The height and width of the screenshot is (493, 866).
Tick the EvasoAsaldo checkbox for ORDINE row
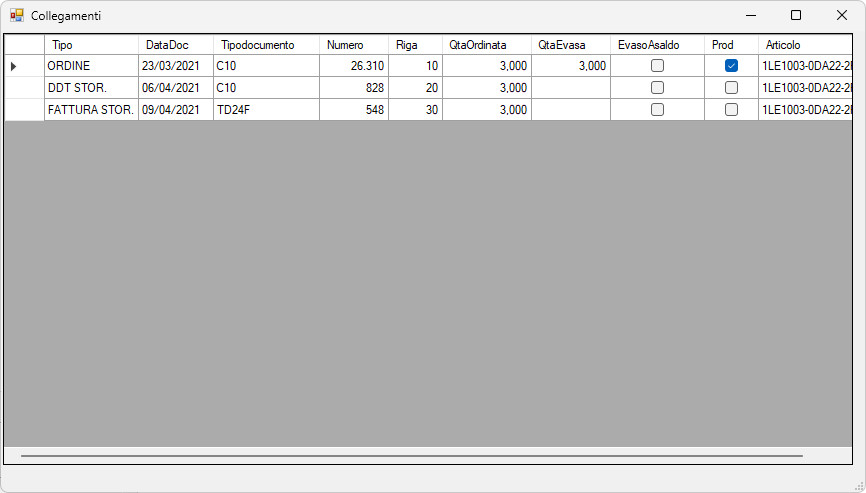pos(657,66)
